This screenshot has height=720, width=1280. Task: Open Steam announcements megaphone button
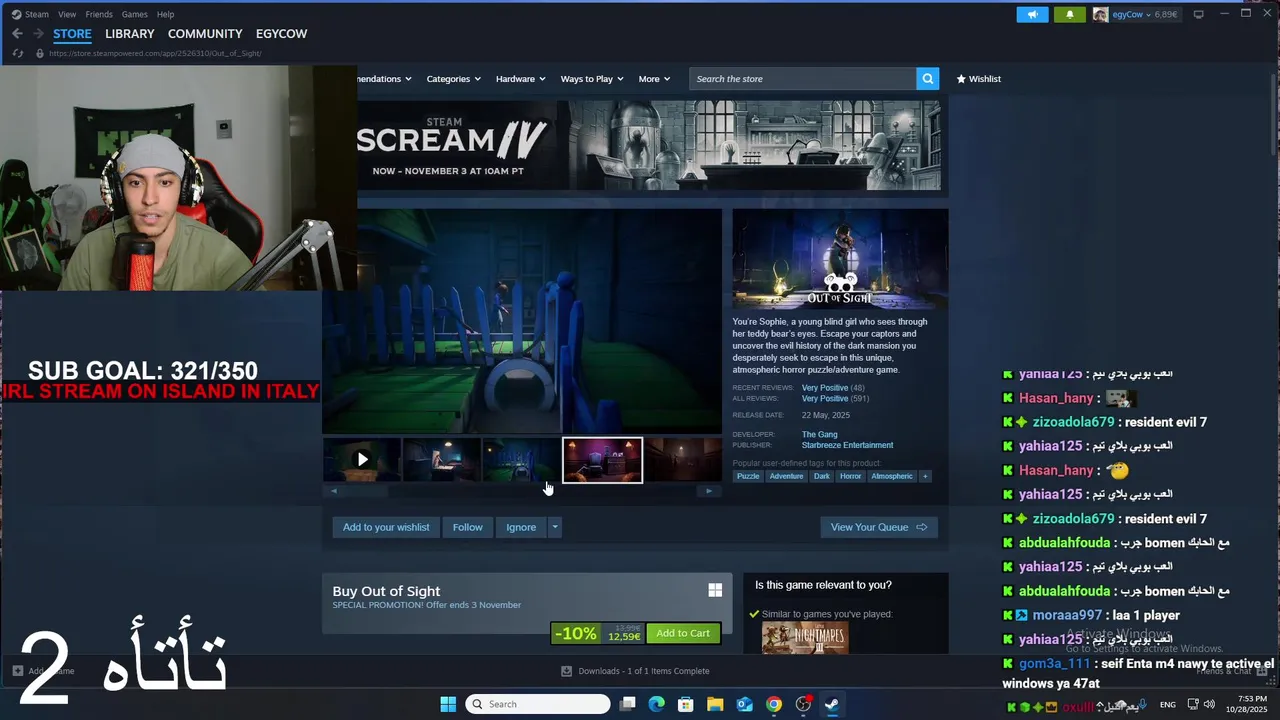click(1032, 14)
